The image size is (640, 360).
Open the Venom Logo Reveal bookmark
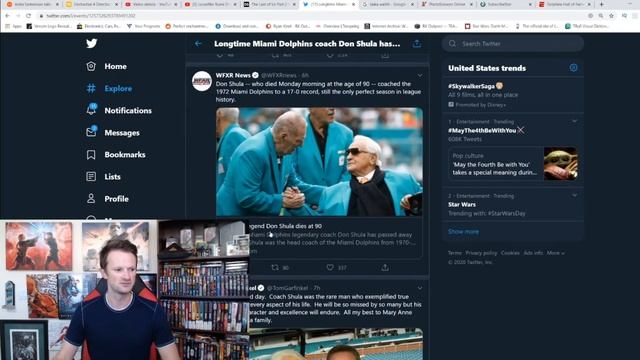[49, 26]
